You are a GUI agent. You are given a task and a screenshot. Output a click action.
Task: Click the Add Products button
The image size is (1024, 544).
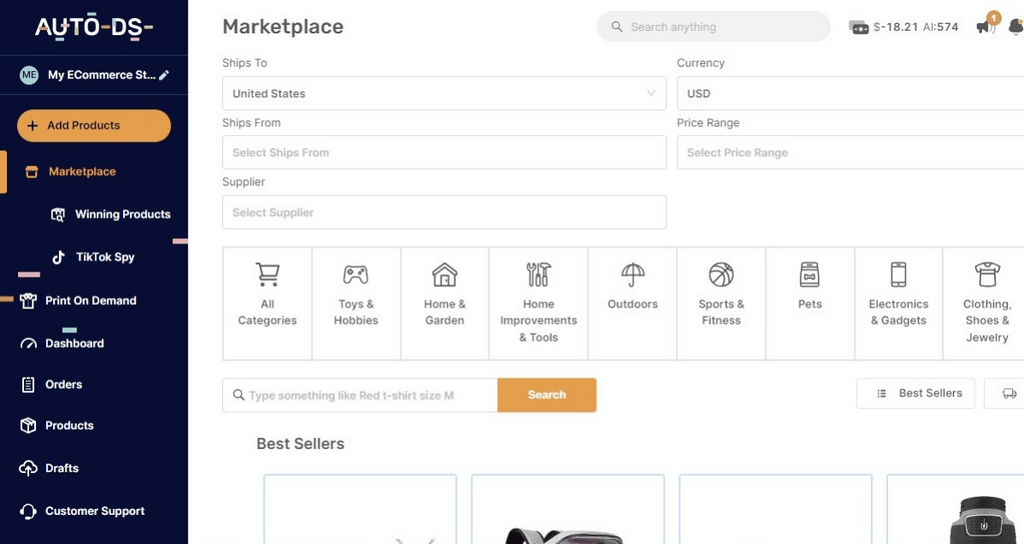pyautogui.click(x=94, y=125)
